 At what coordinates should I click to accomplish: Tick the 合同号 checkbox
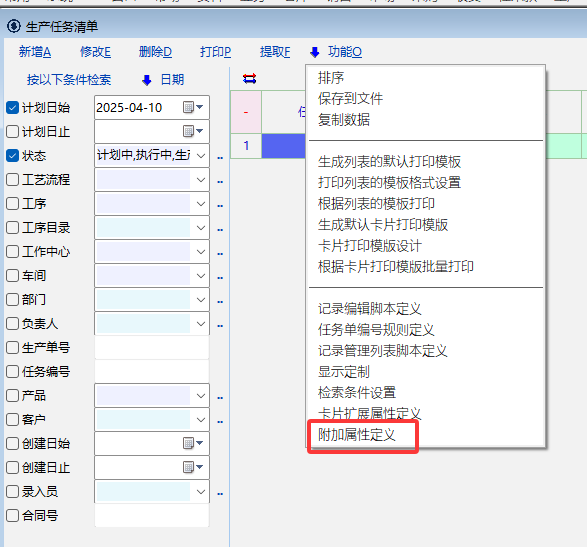tap(12, 516)
